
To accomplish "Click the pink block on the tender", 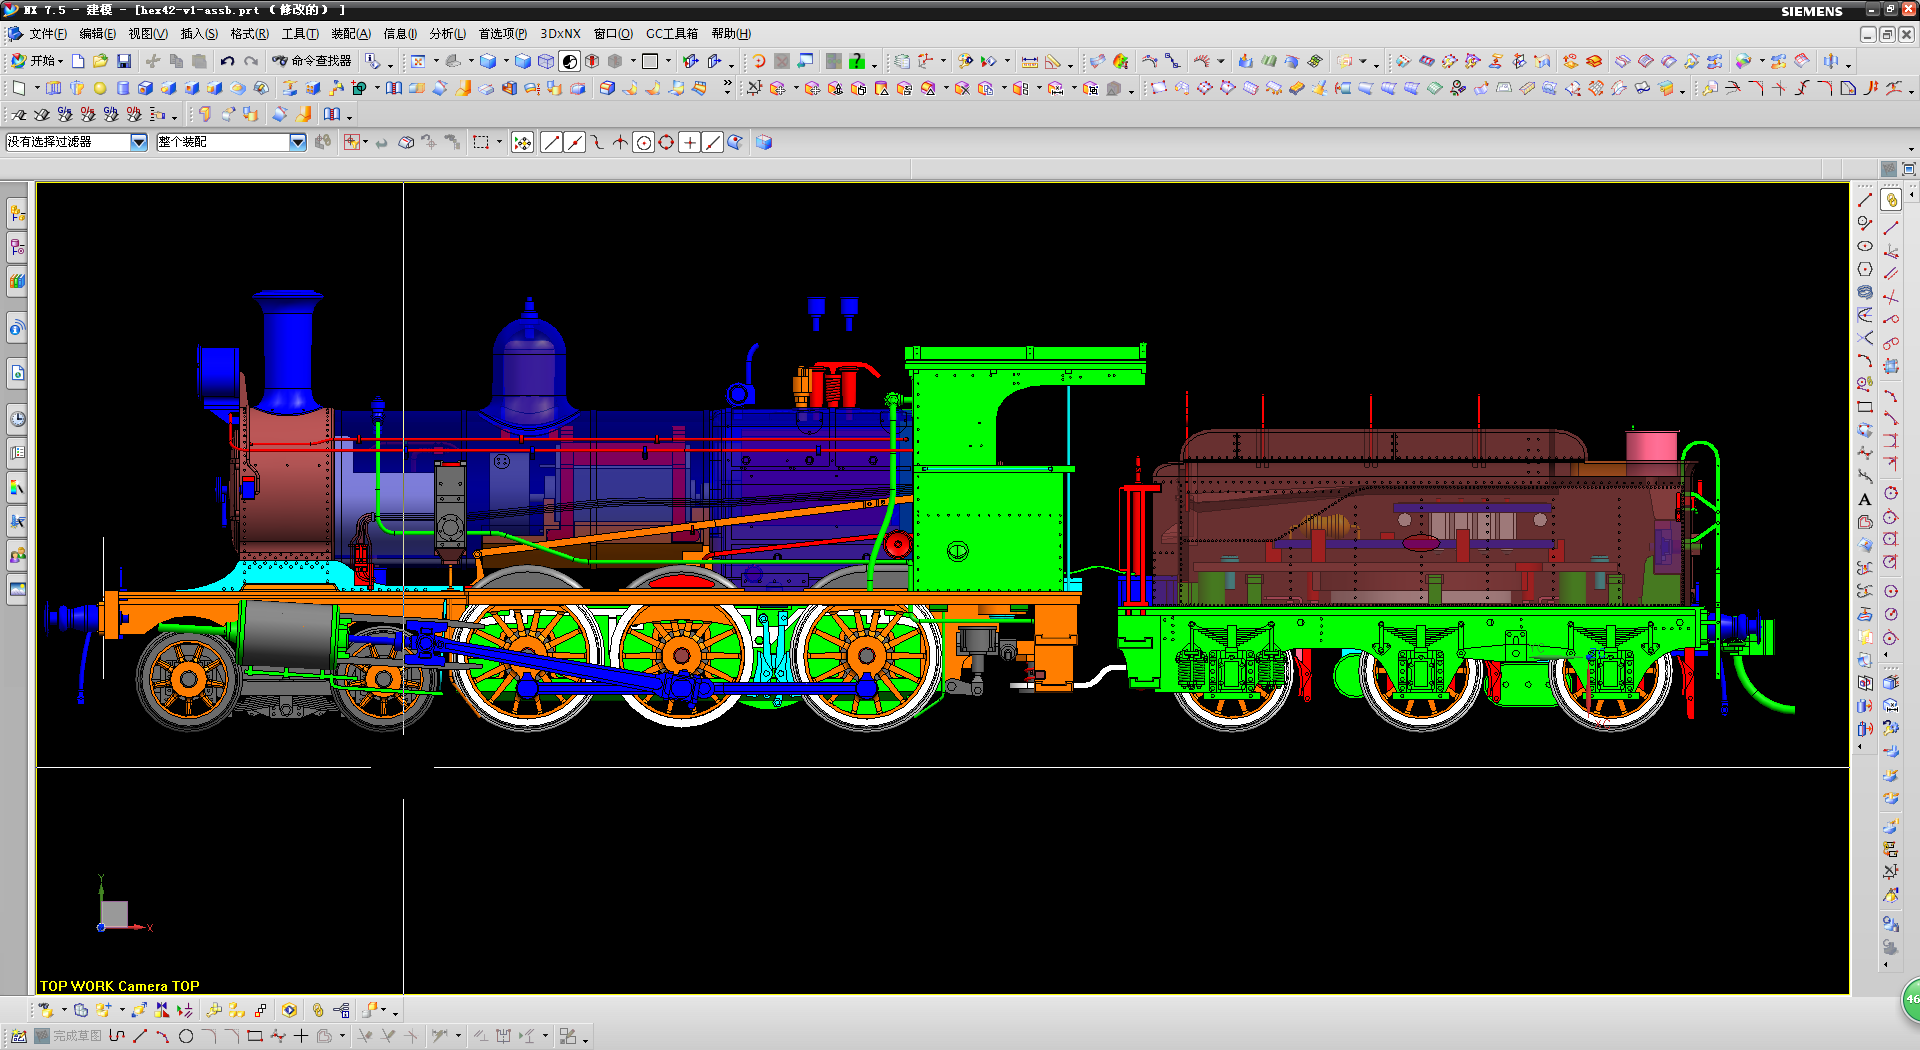I will 1651,445.
